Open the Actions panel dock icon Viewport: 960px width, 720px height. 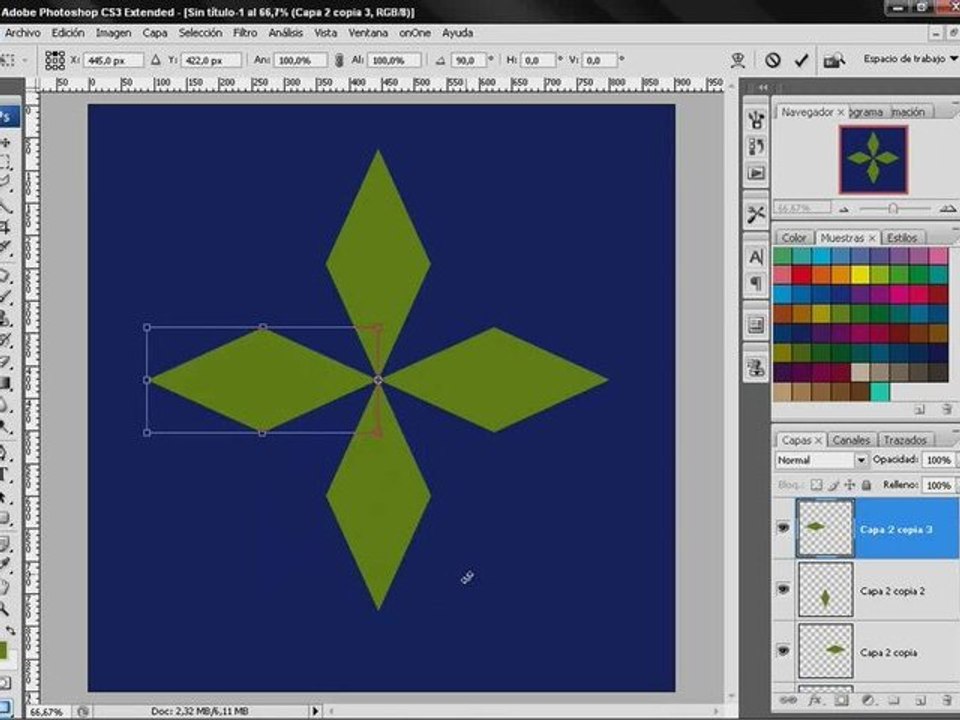pyautogui.click(x=756, y=173)
